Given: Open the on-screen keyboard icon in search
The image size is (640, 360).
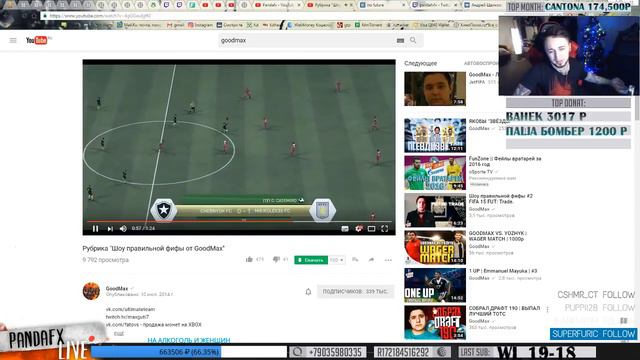Looking at the screenshot, I should click(x=400, y=40).
